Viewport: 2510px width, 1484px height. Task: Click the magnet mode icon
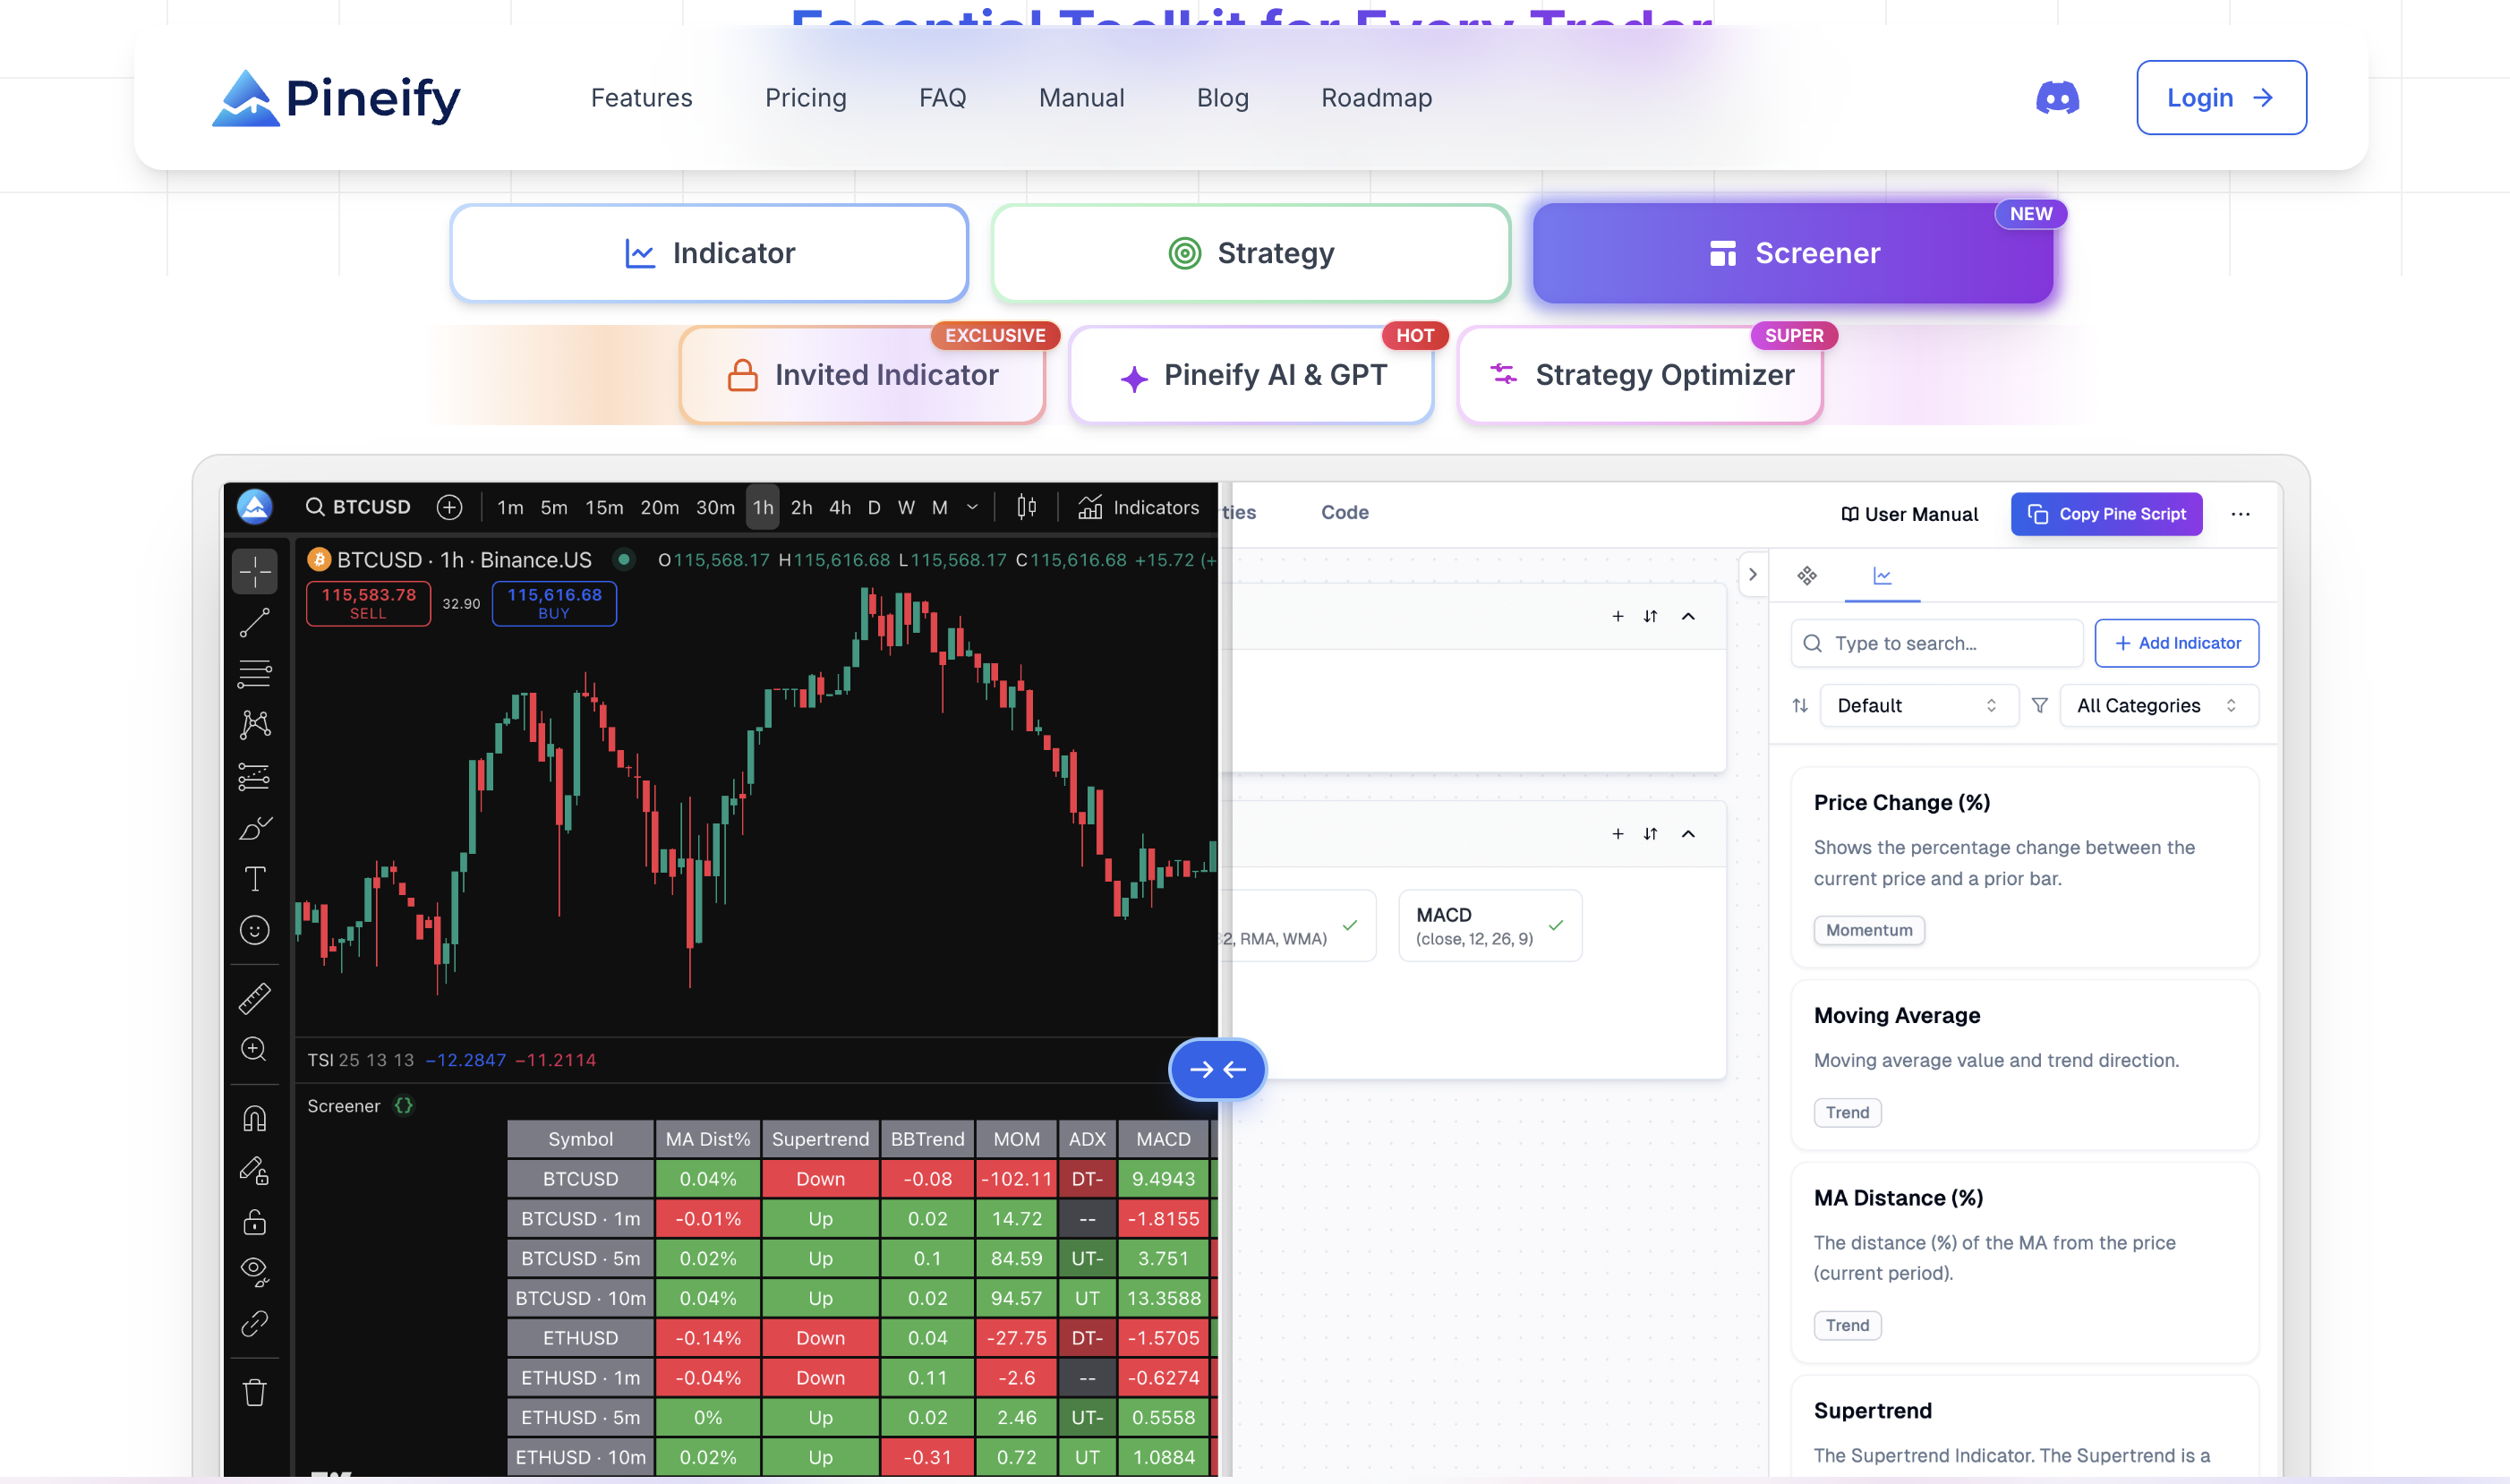point(254,1118)
